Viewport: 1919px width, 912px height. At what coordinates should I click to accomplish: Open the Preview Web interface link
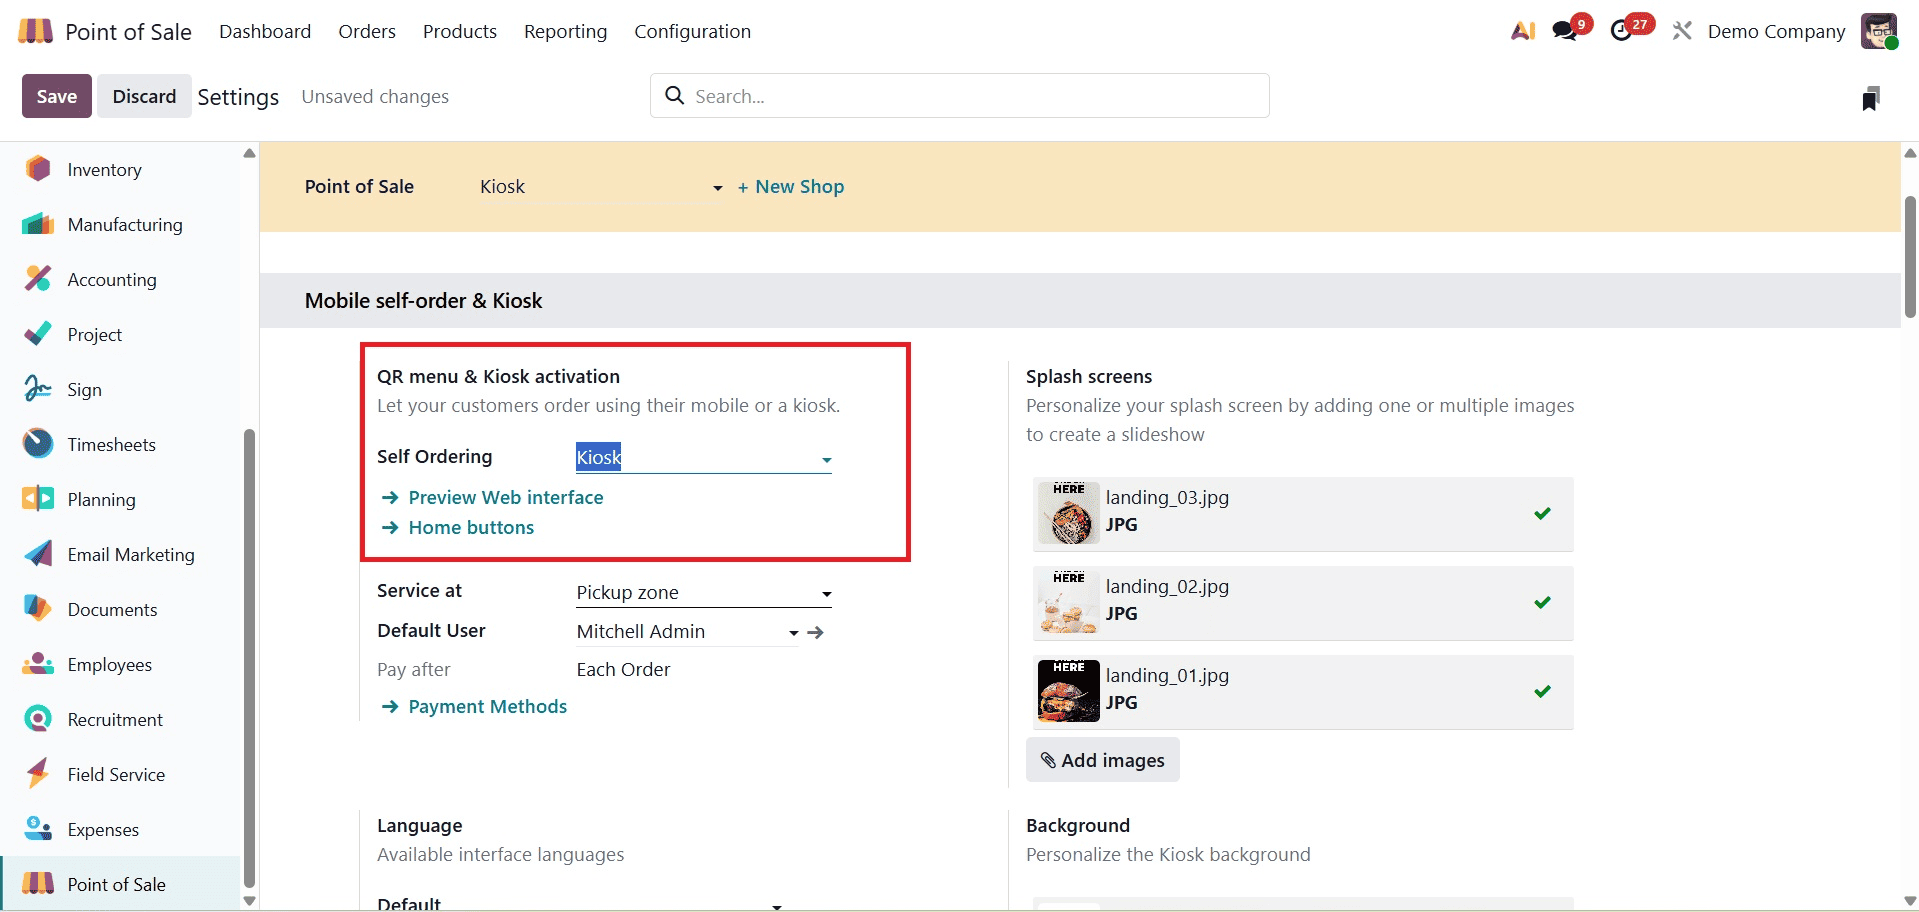point(505,497)
